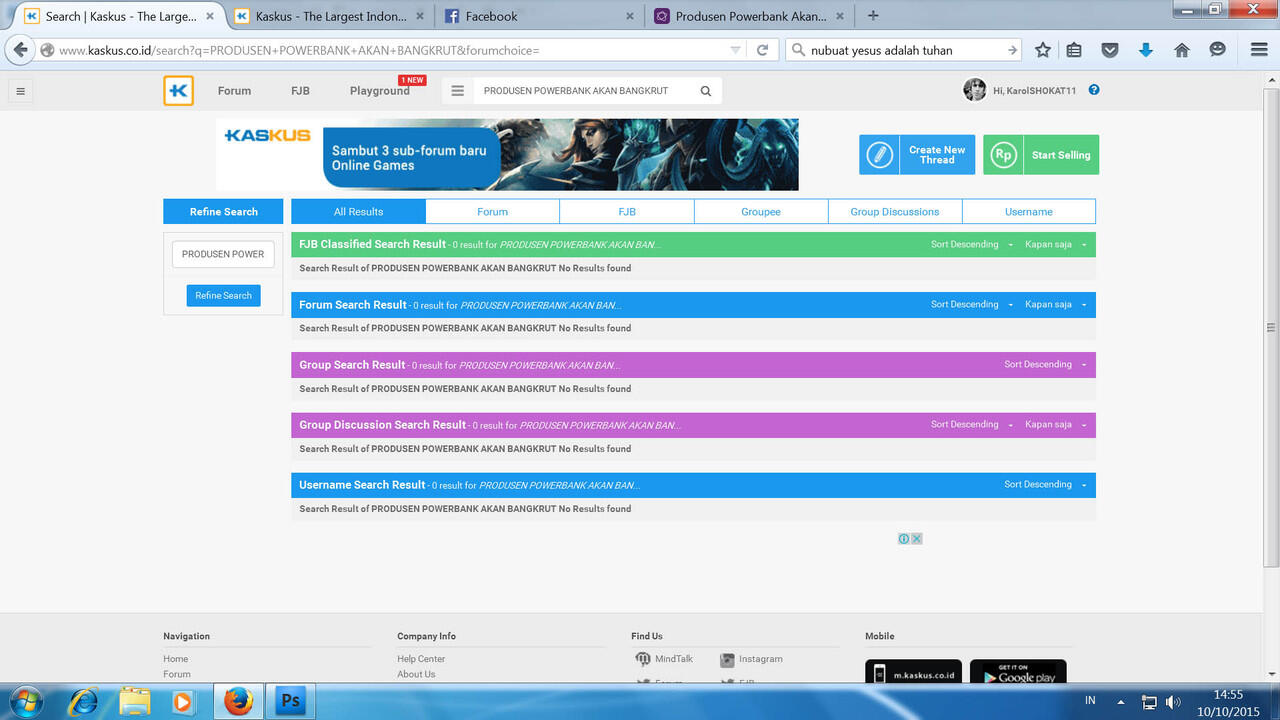Open the help question mark icon

click(1094, 90)
